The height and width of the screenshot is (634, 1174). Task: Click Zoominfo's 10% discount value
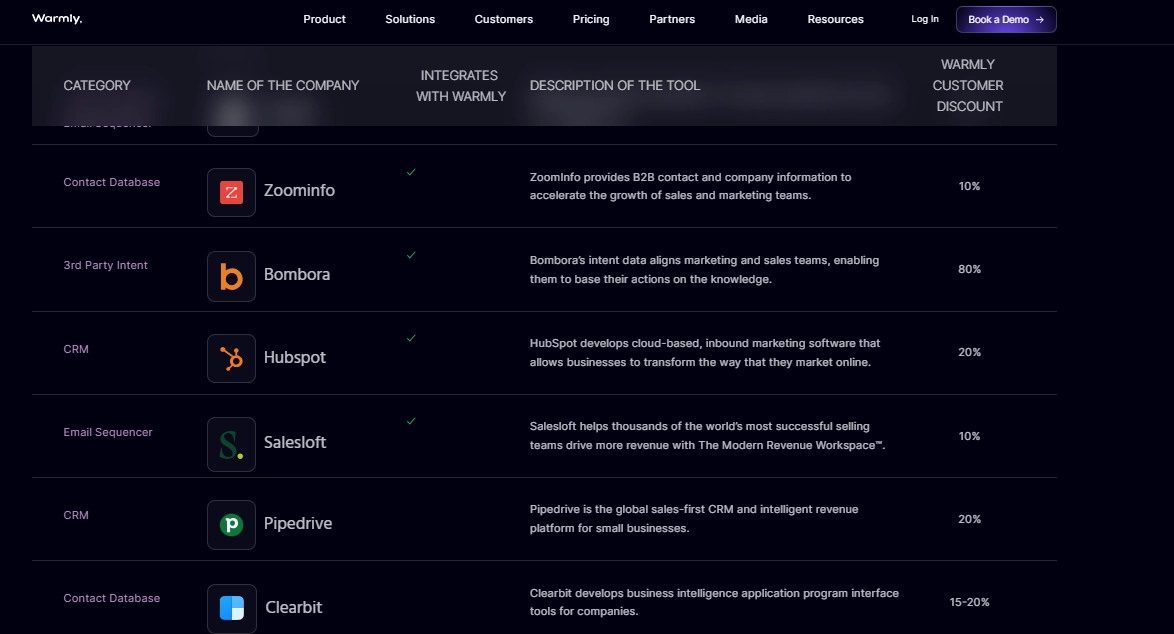[969, 186]
